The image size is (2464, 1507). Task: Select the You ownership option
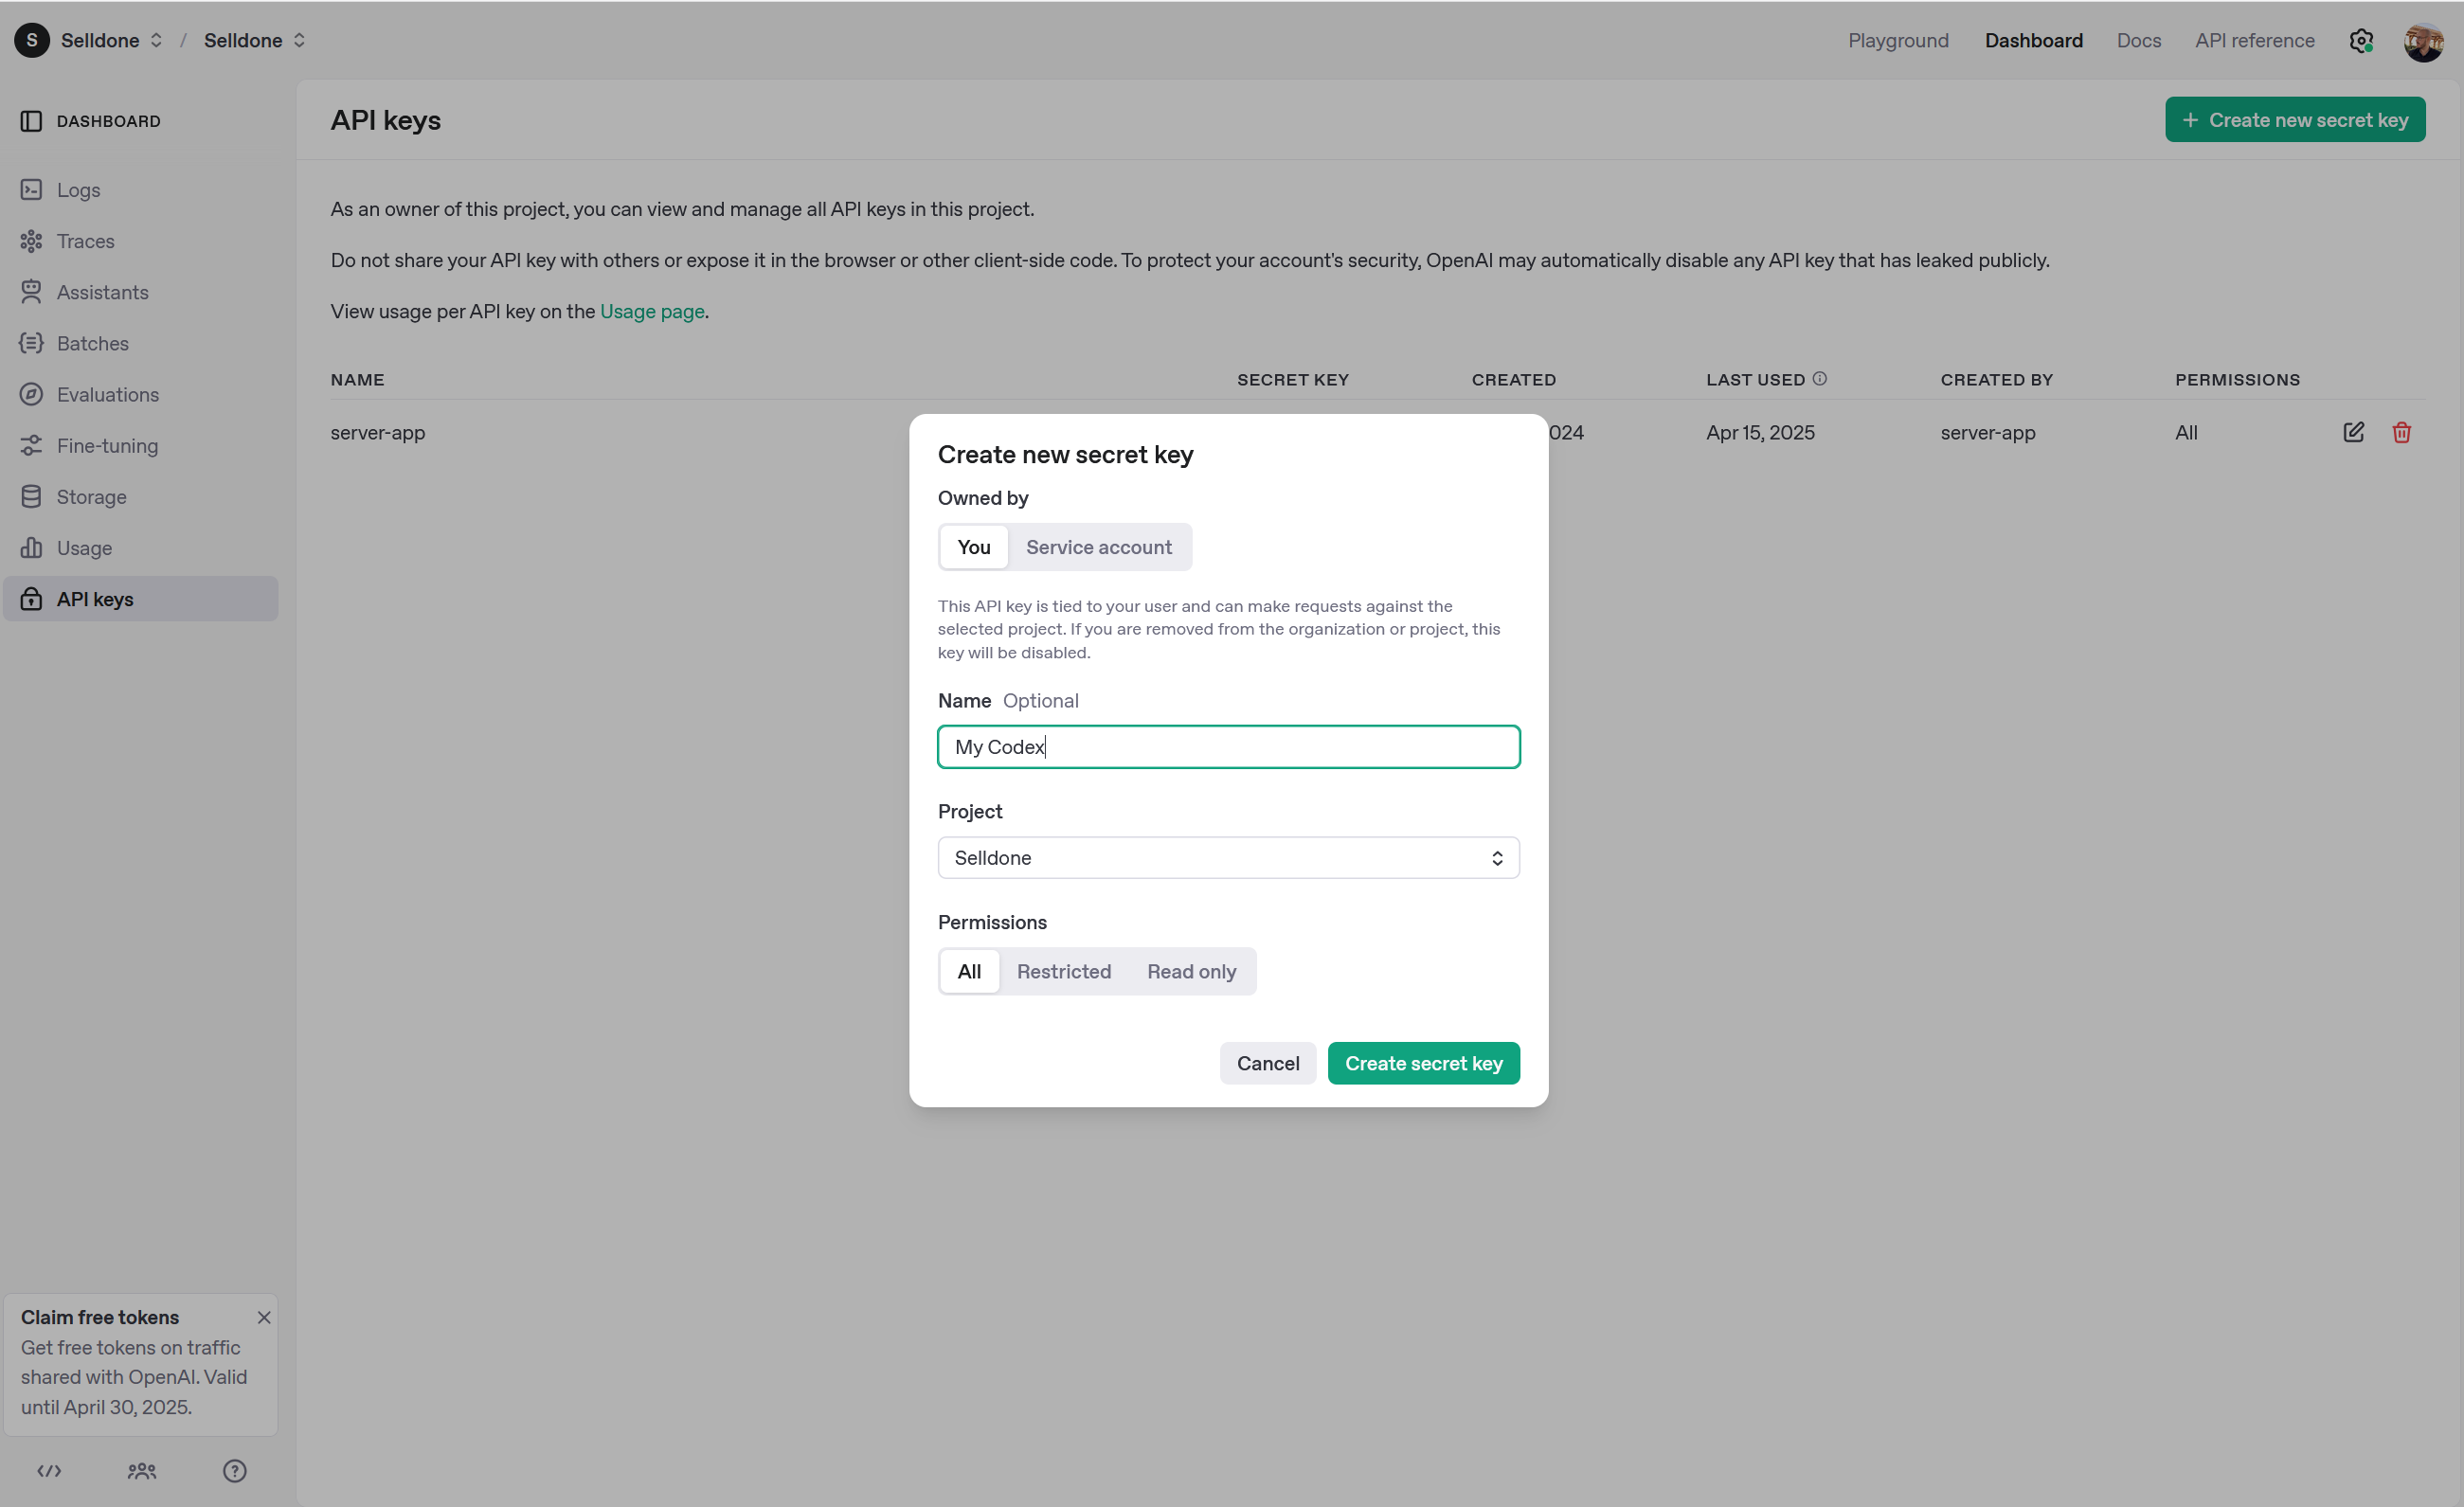(973, 547)
